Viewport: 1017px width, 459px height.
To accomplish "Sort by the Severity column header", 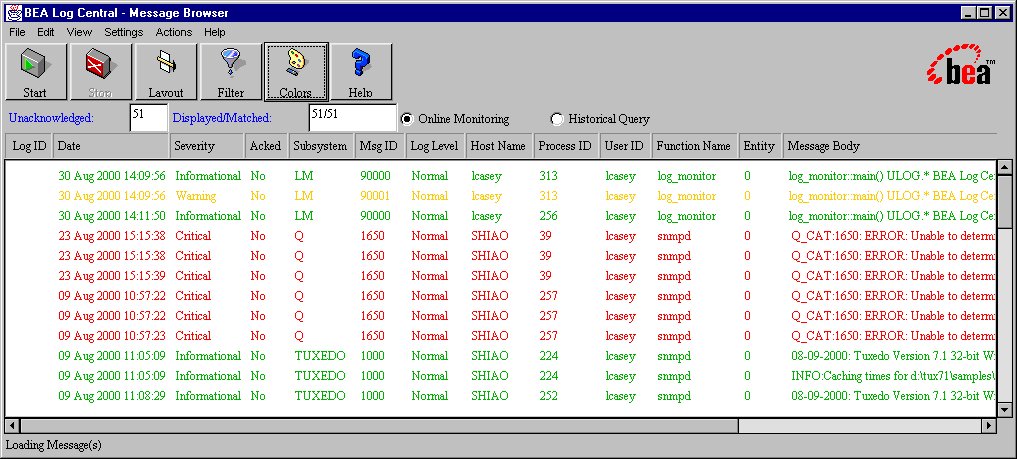I will click(207, 146).
